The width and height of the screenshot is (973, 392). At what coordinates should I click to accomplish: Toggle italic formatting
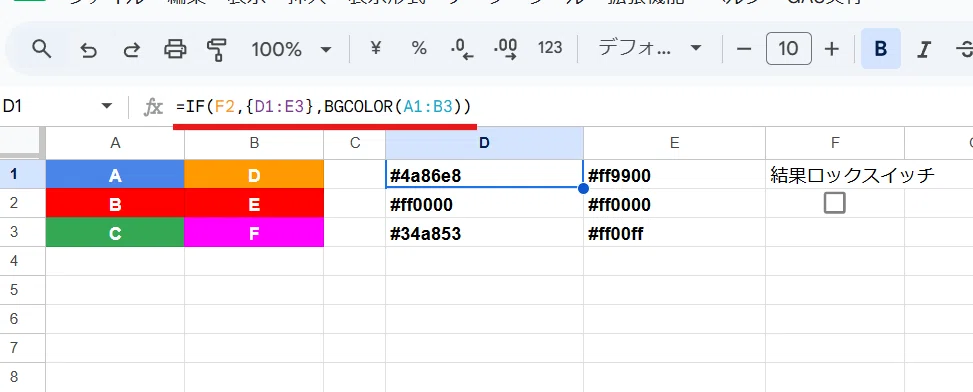click(924, 49)
